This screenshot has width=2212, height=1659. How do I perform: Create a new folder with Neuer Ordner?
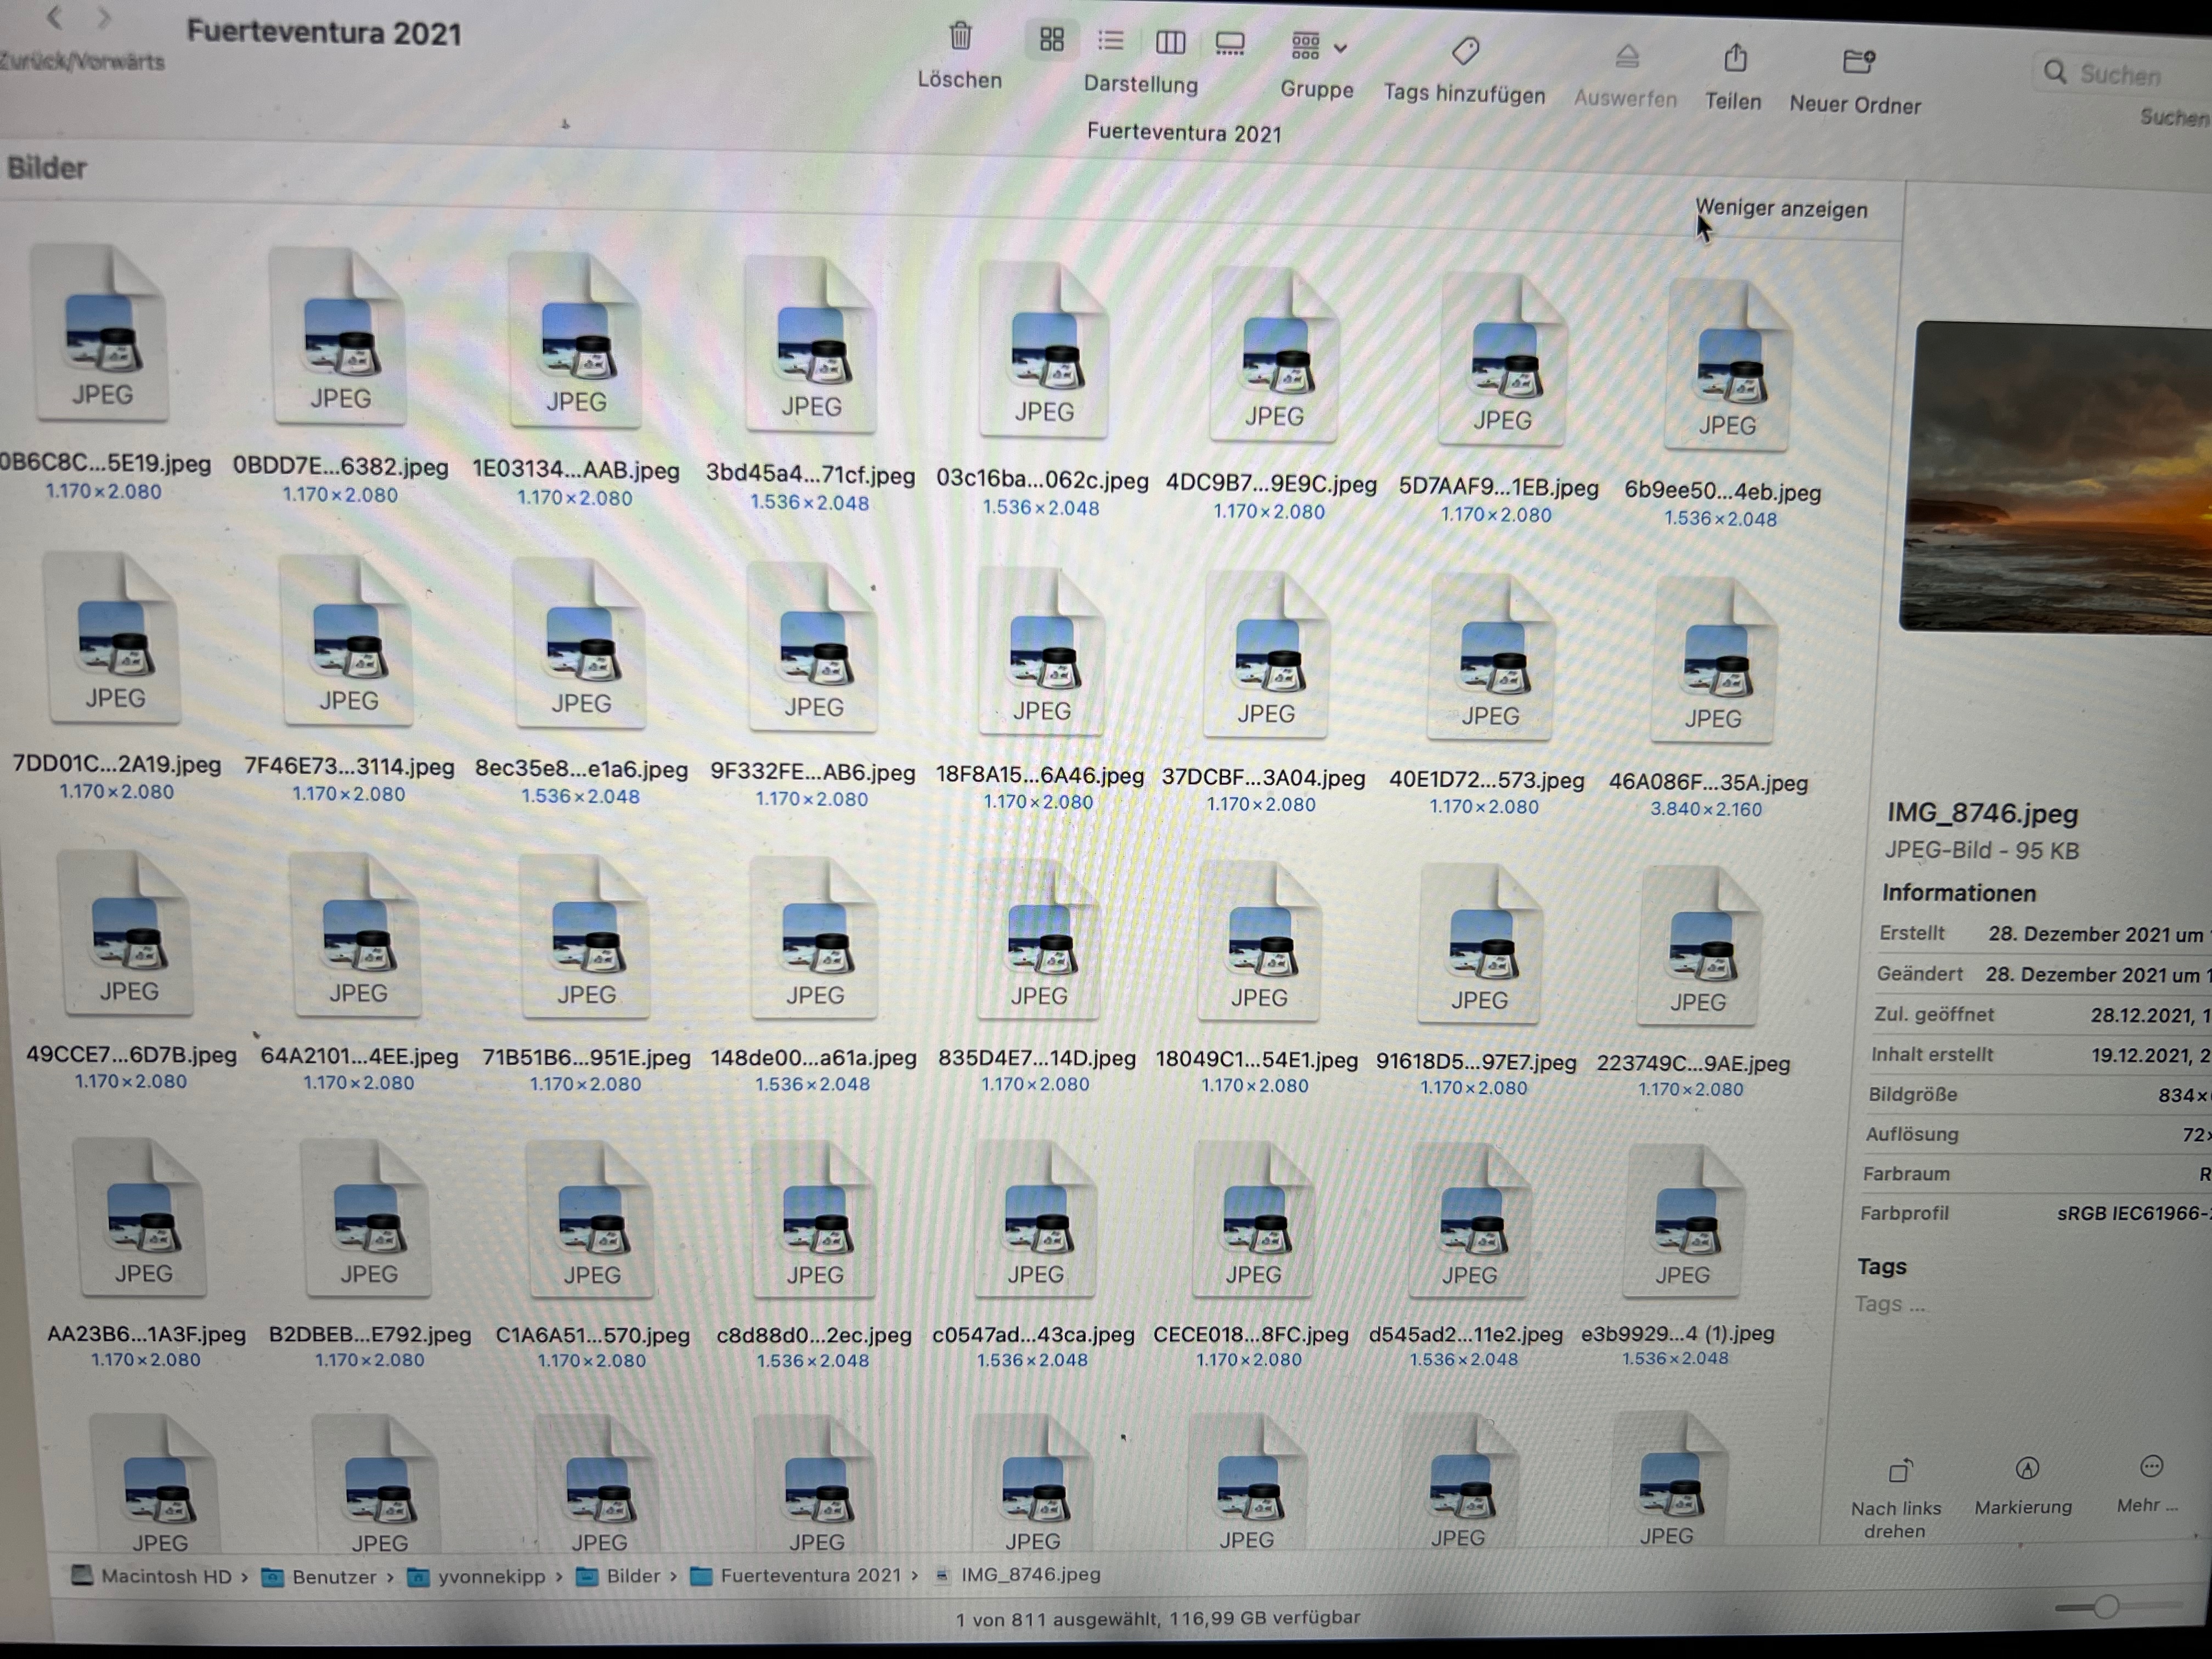1857,63
